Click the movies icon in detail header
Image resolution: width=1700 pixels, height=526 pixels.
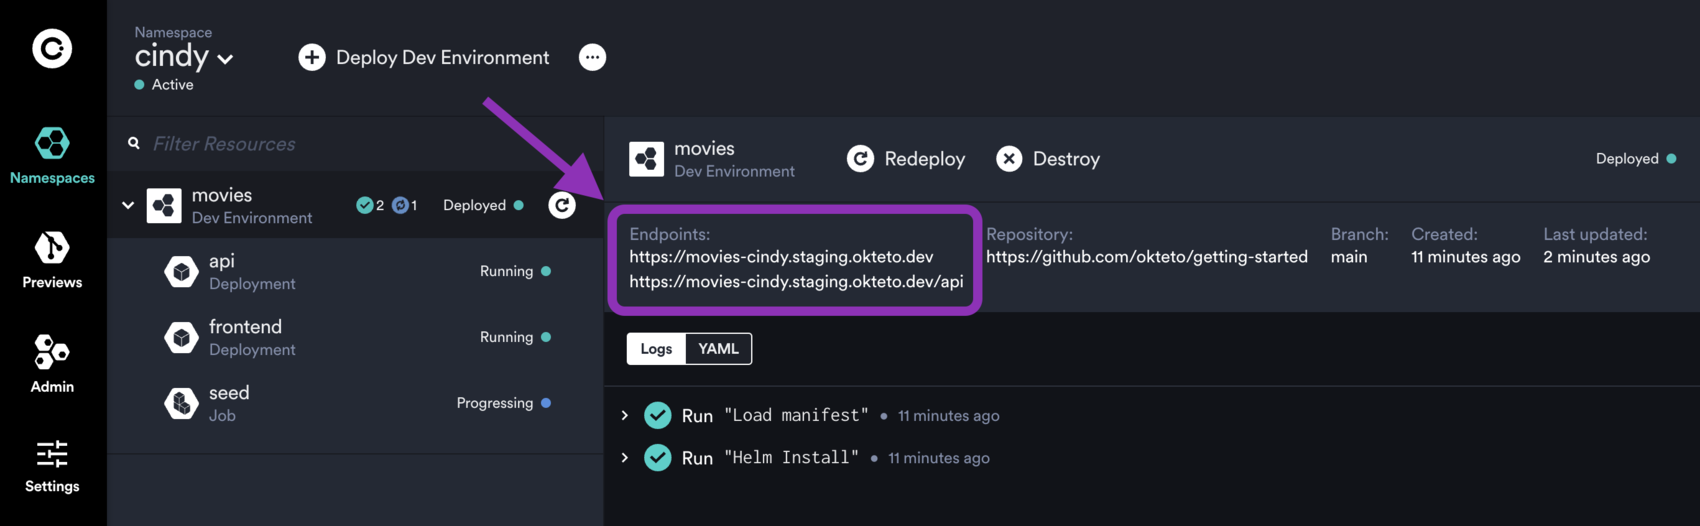pyautogui.click(x=646, y=159)
